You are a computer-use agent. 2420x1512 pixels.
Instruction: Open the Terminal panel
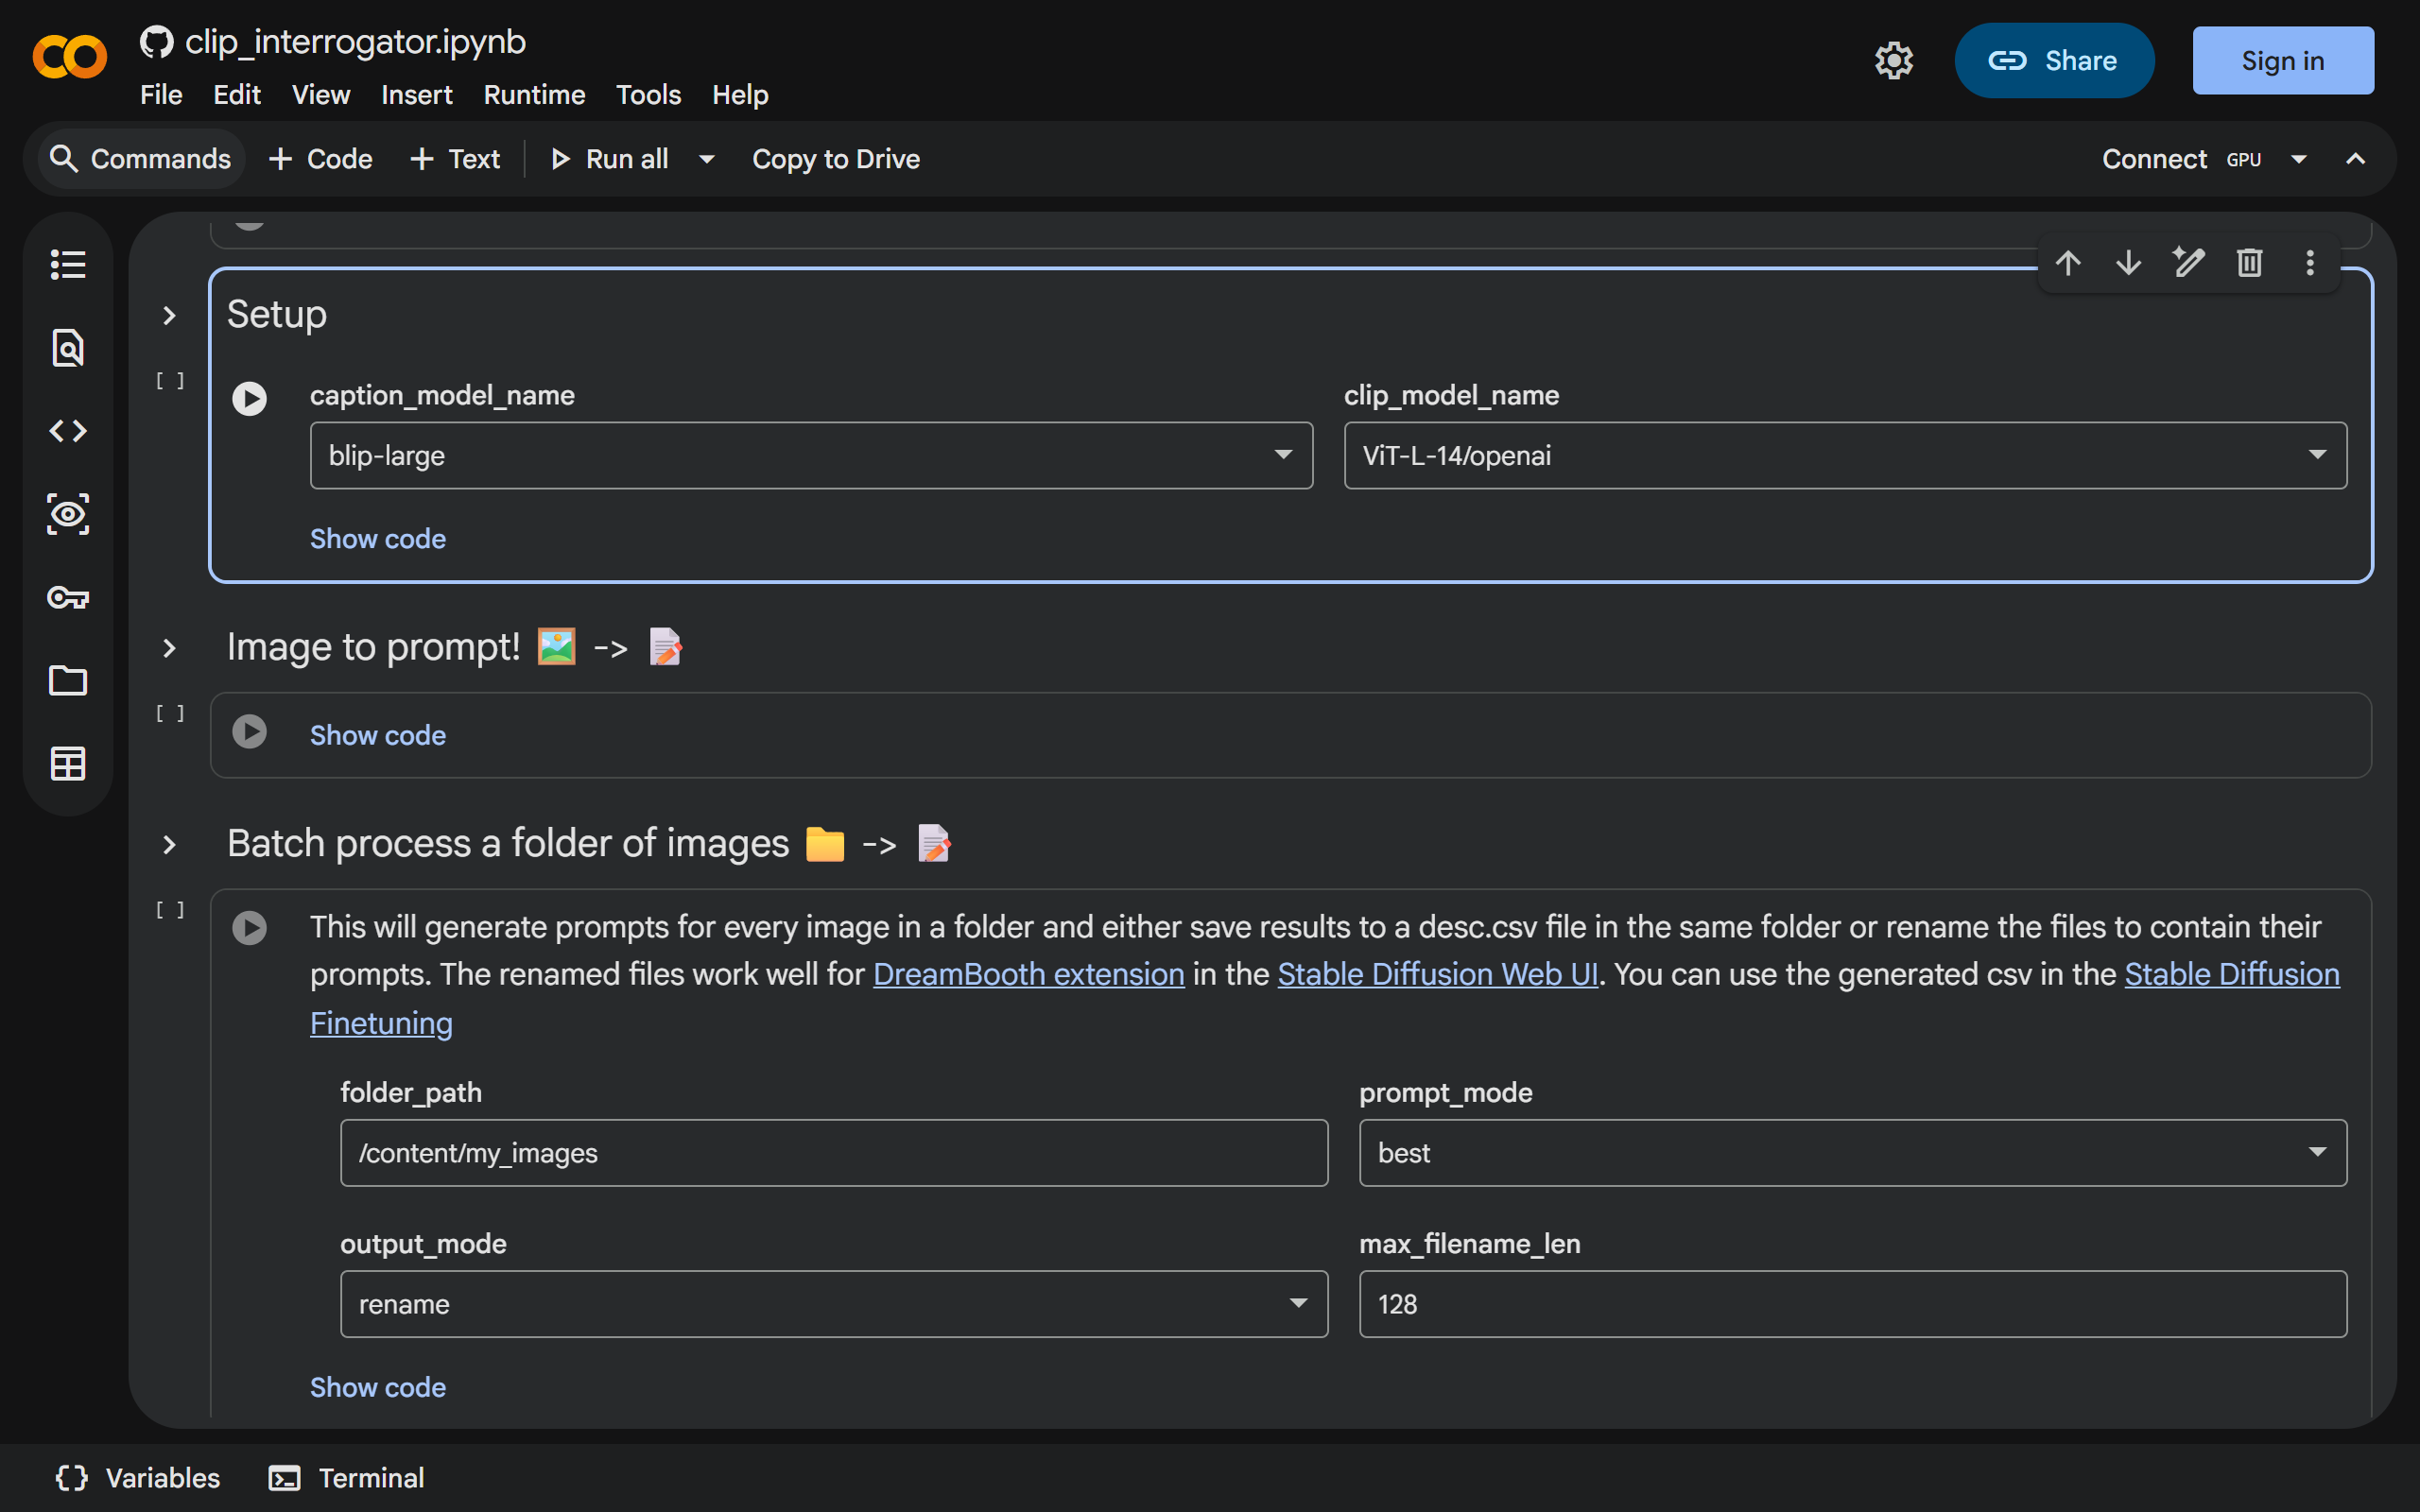(346, 1478)
